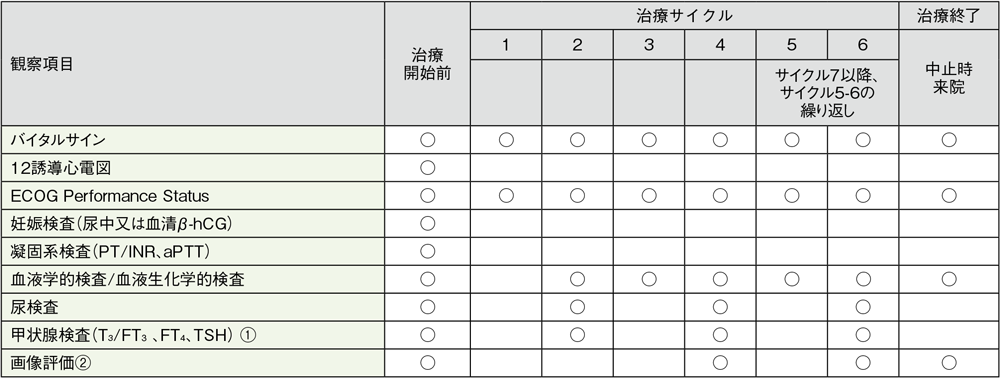Click 血液学的検査 circle under 中止時来院

pyautogui.click(x=949, y=279)
